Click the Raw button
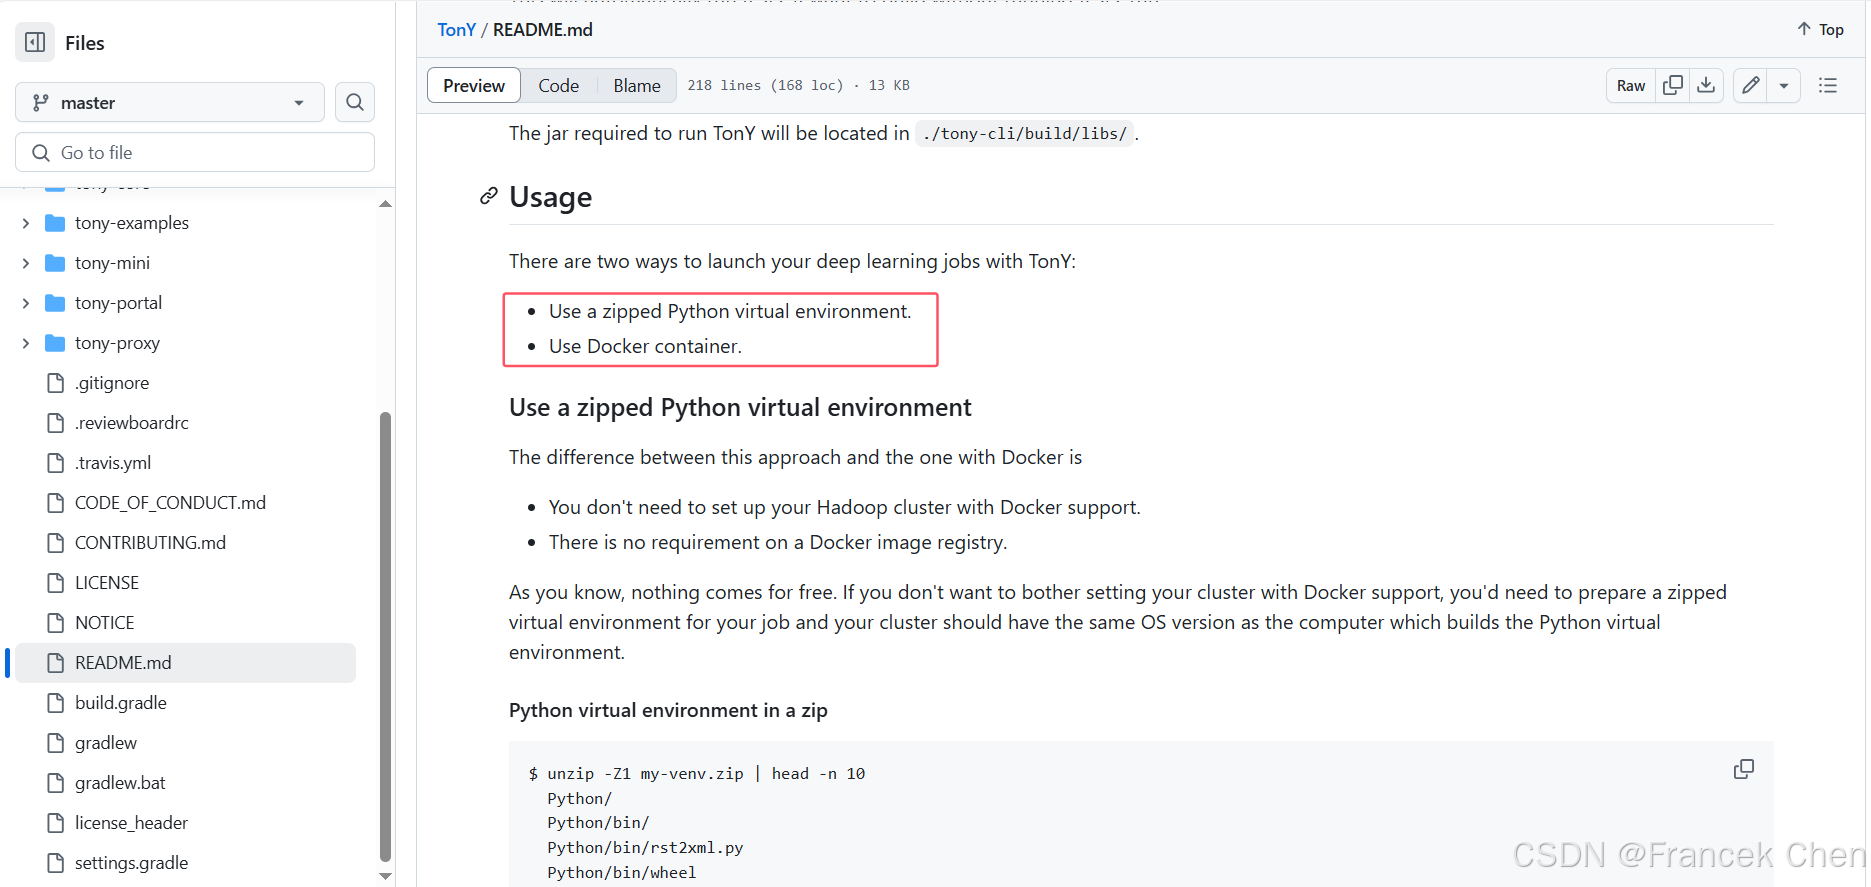The width and height of the screenshot is (1871, 887). pyautogui.click(x=1630, y=86)
